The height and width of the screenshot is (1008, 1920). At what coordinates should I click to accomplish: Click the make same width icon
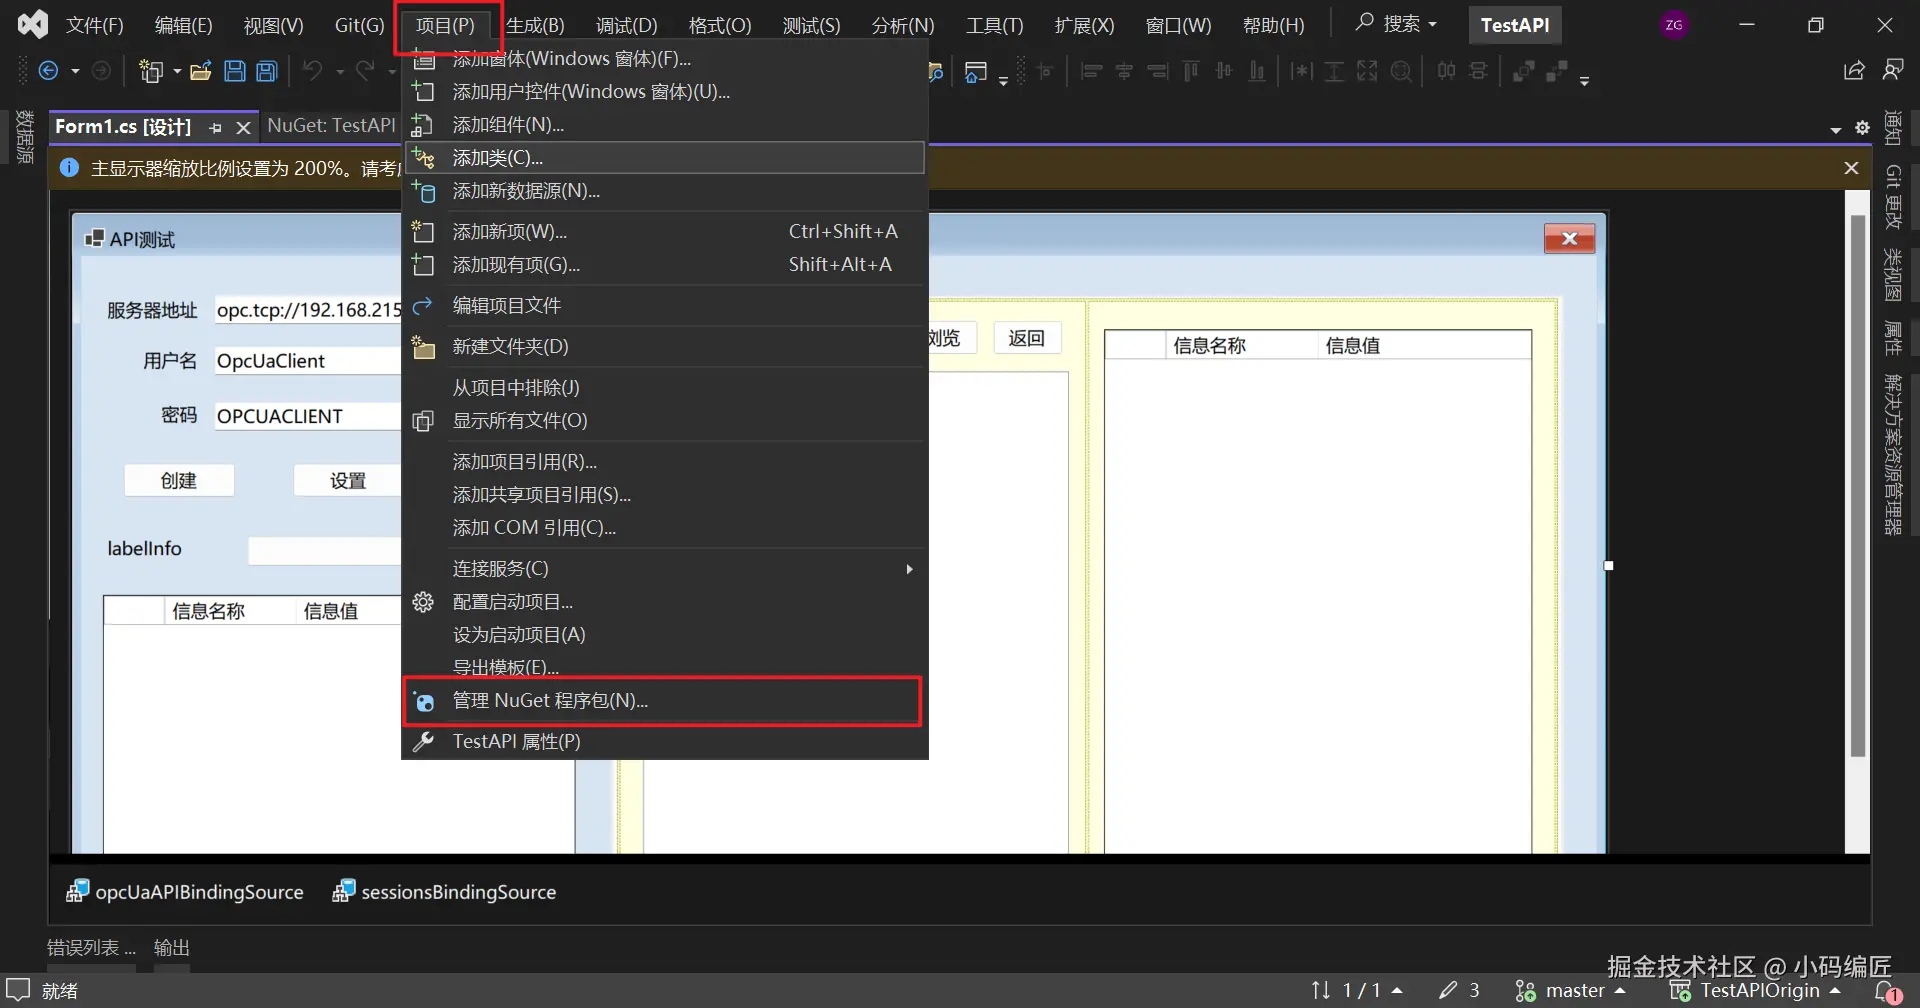point(1301,71)
